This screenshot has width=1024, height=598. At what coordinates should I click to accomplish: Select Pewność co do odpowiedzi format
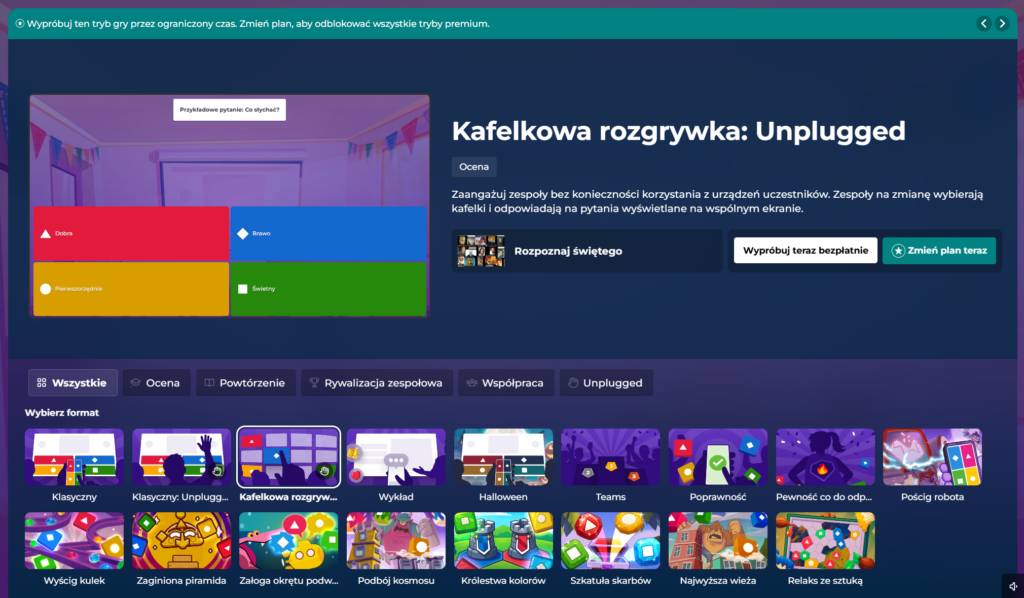pos(825,458)
